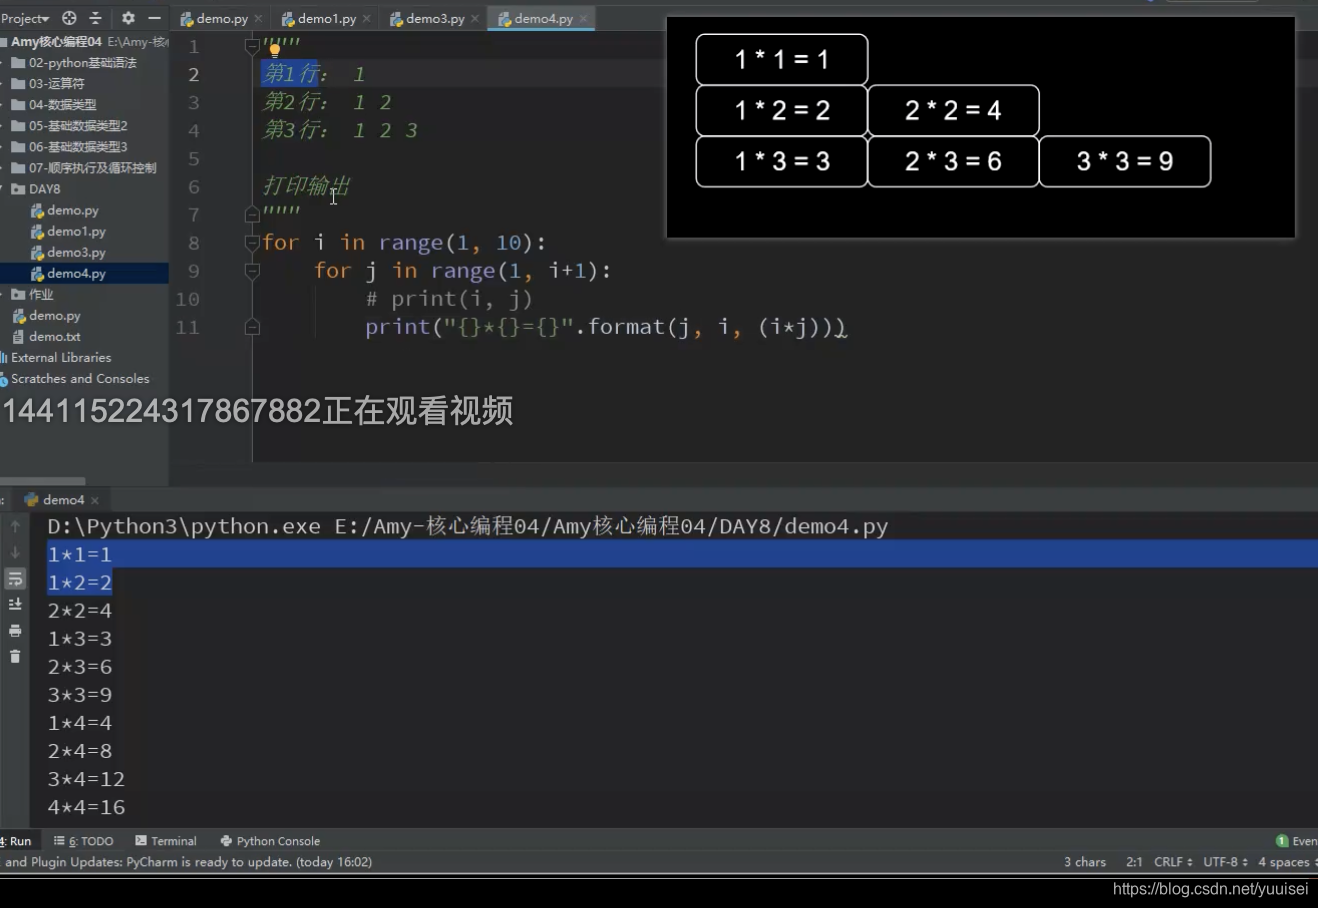Open the Terminal tool window

click(166, 841)
